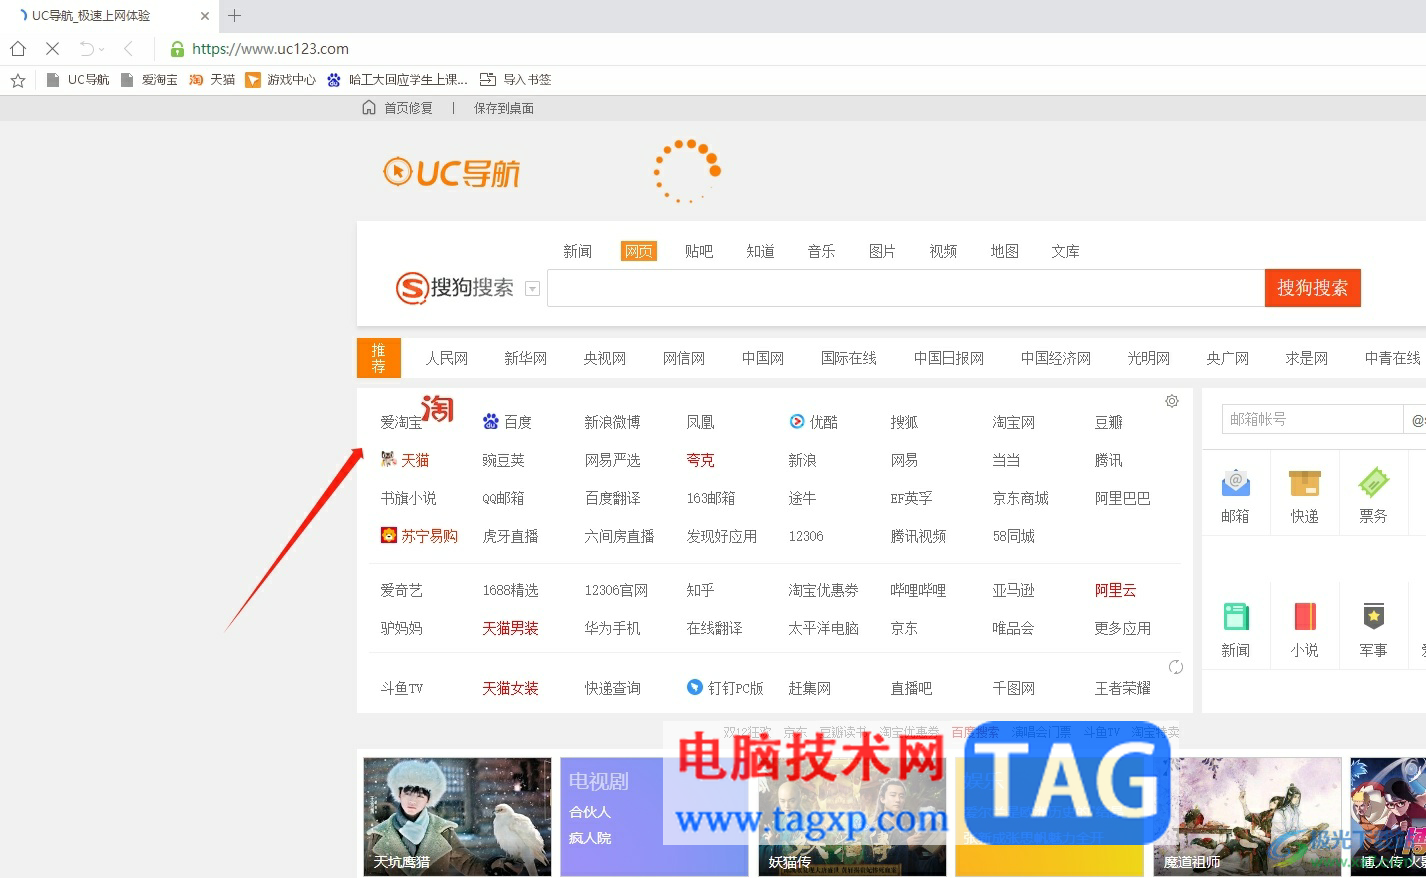Select the 视频 search tab
This screenshot has width=1426, height=878.
(943, 251)
